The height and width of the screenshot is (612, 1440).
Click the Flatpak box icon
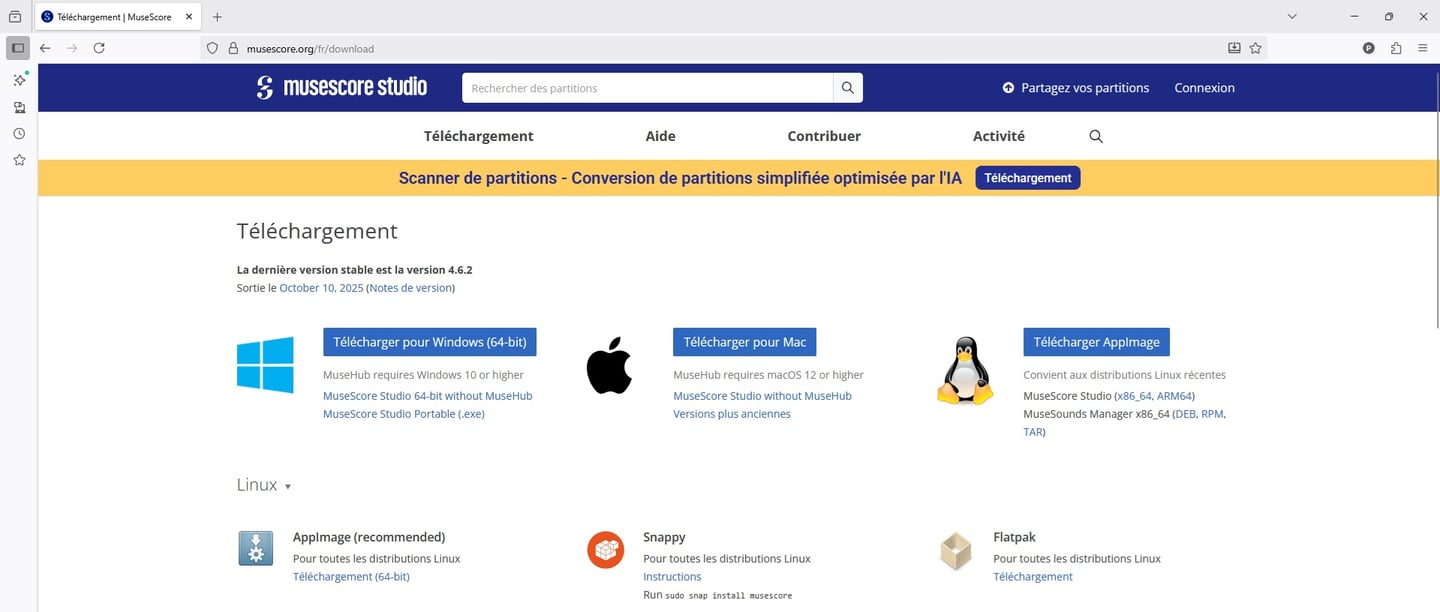(x=956, y=550)
